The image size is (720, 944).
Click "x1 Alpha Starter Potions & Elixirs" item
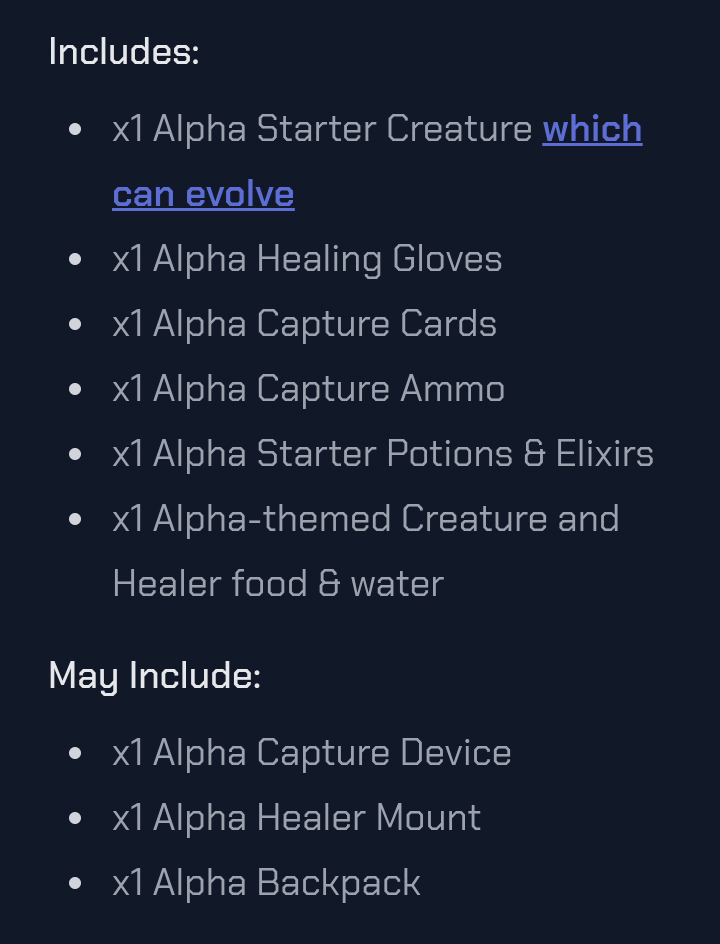tap(383, 454)
